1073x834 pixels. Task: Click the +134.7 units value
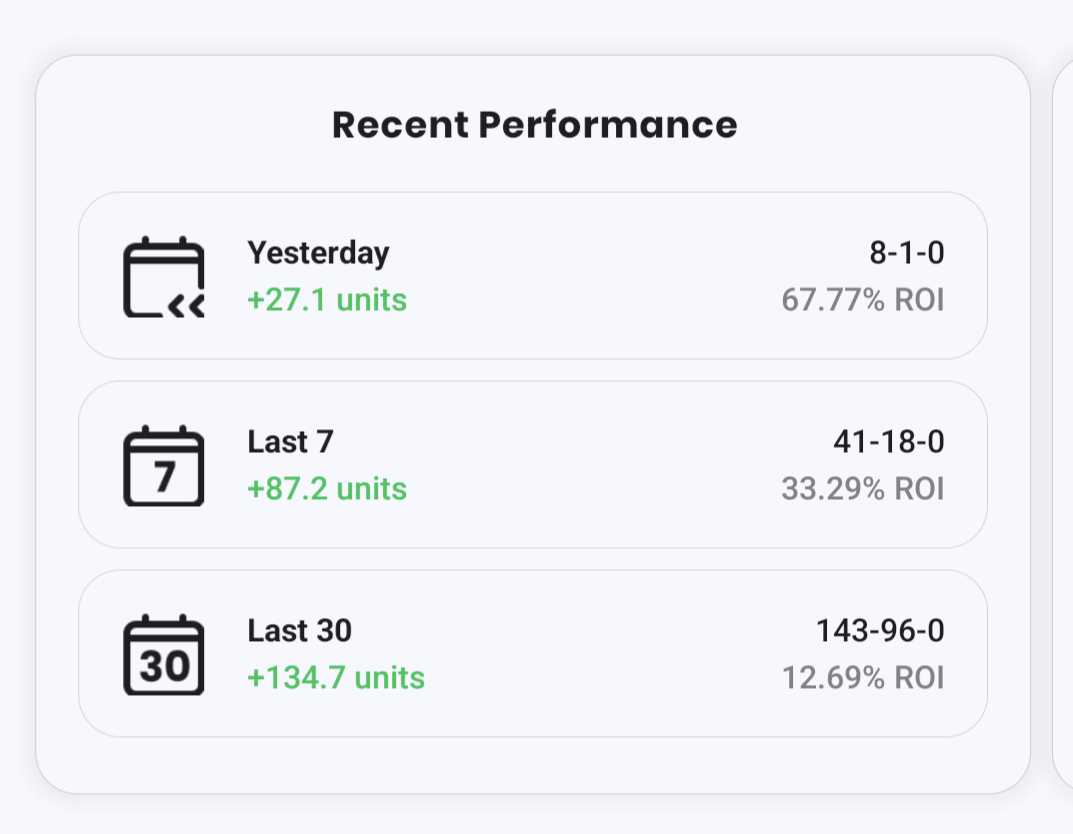[x=336, y=678]
